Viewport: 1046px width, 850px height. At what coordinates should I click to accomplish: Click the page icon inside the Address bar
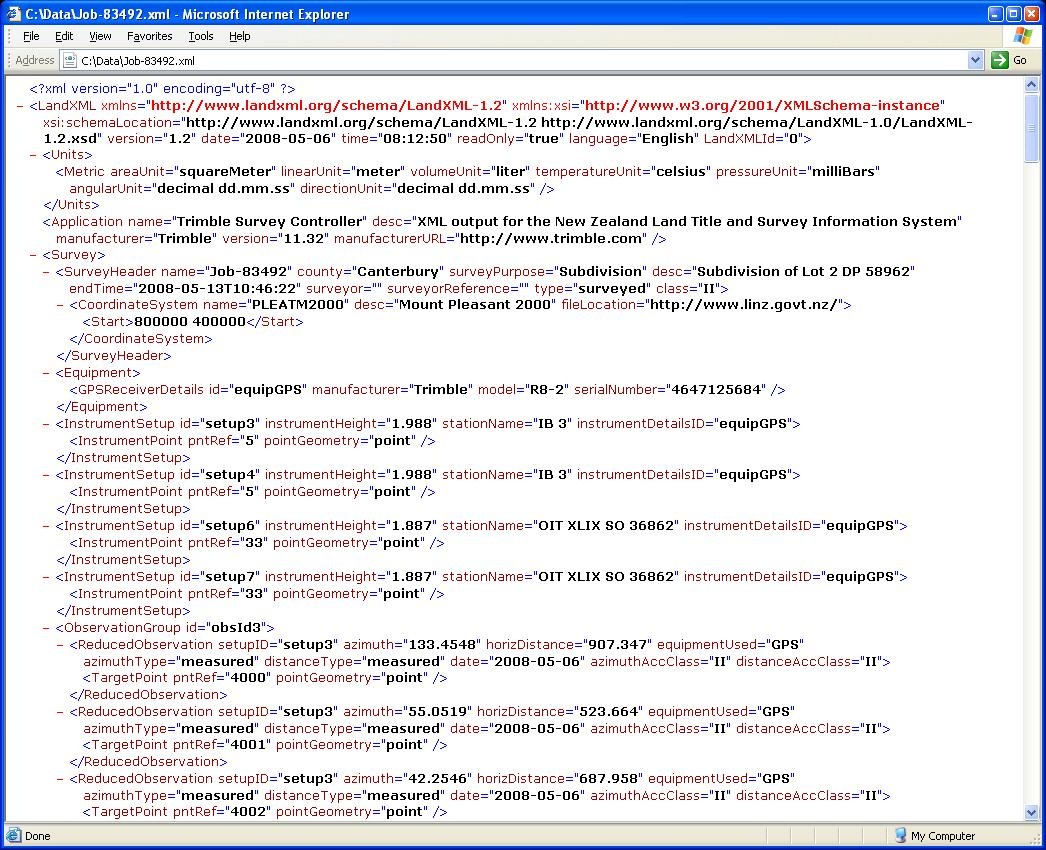(68, 59)
